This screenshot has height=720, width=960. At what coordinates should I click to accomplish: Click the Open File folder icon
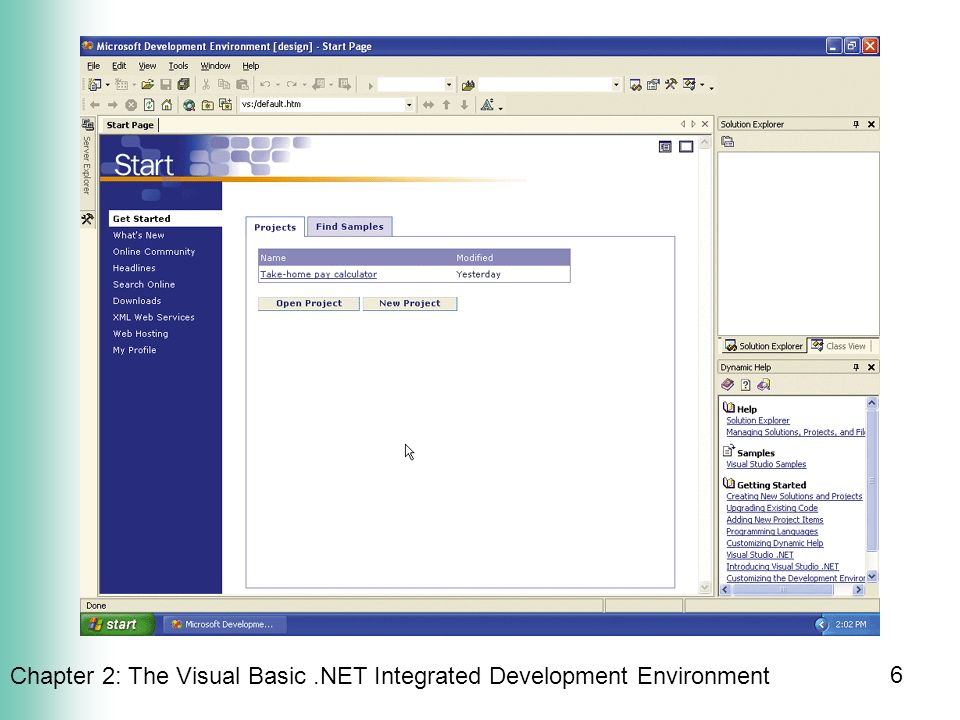[x=148, y=84]
